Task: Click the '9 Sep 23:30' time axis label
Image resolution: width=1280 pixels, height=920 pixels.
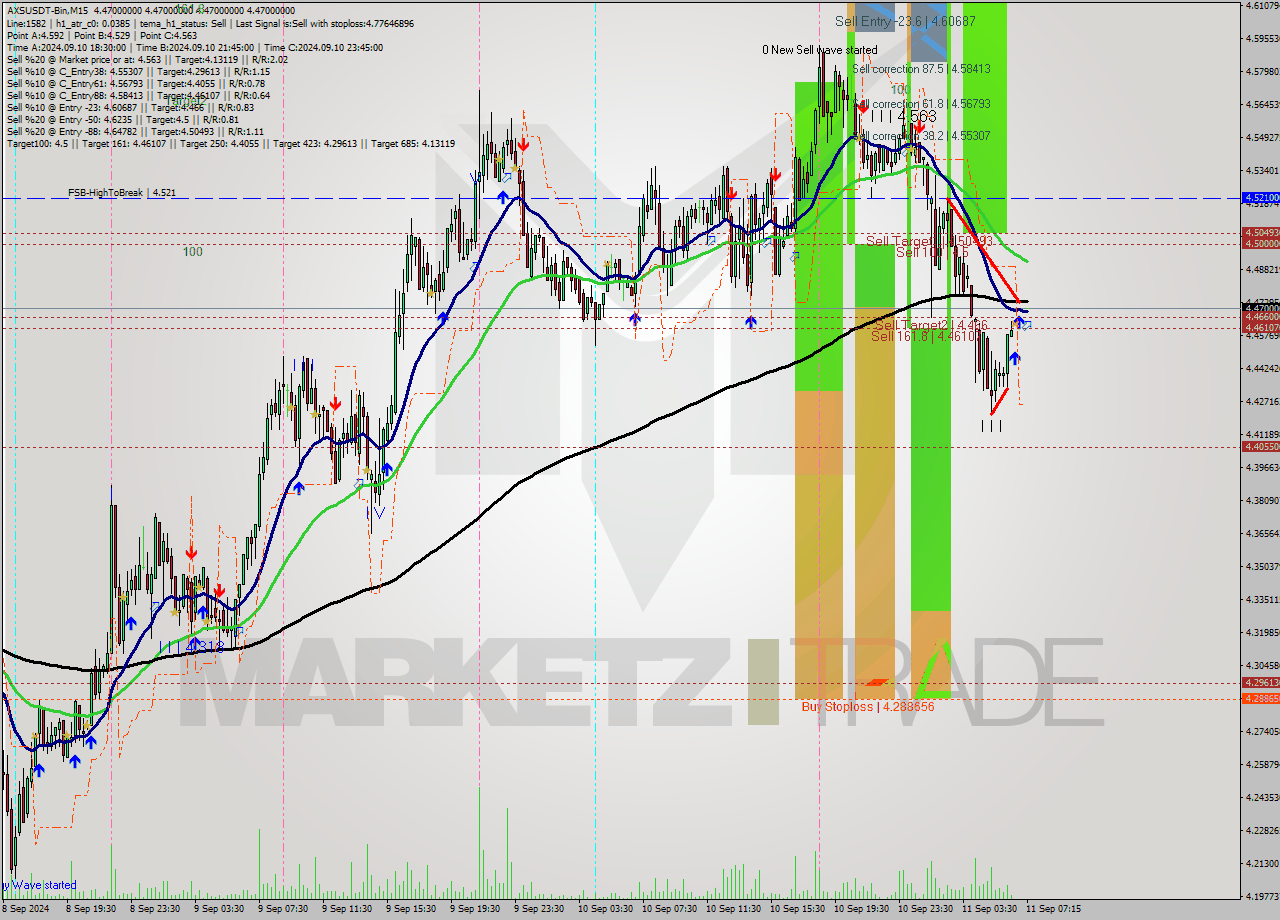Action: coord(538,909)
